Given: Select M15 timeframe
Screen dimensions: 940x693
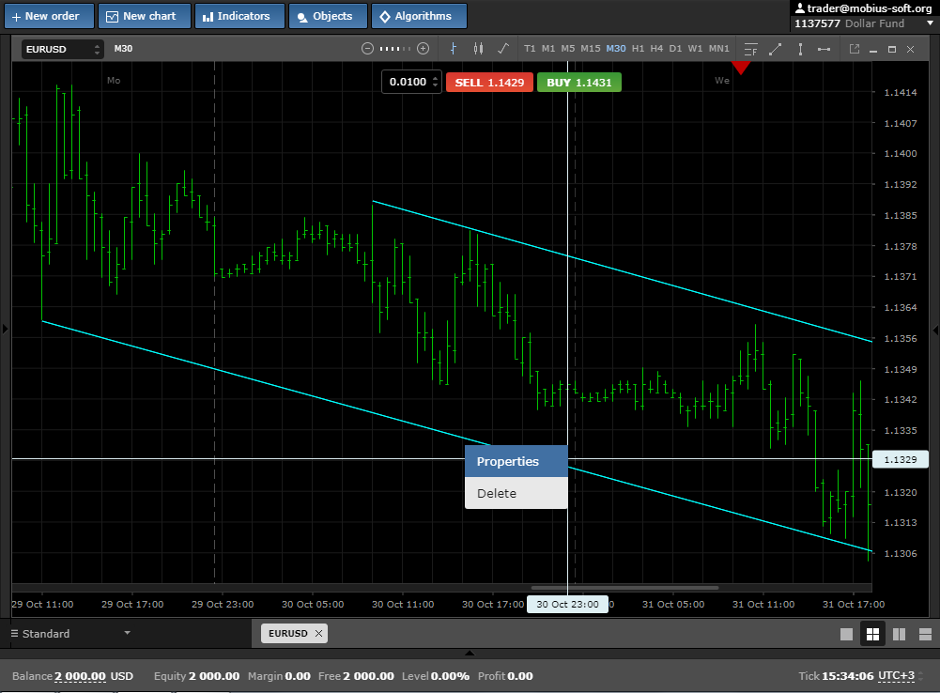Looking at the screenshot, I should 590,49.
